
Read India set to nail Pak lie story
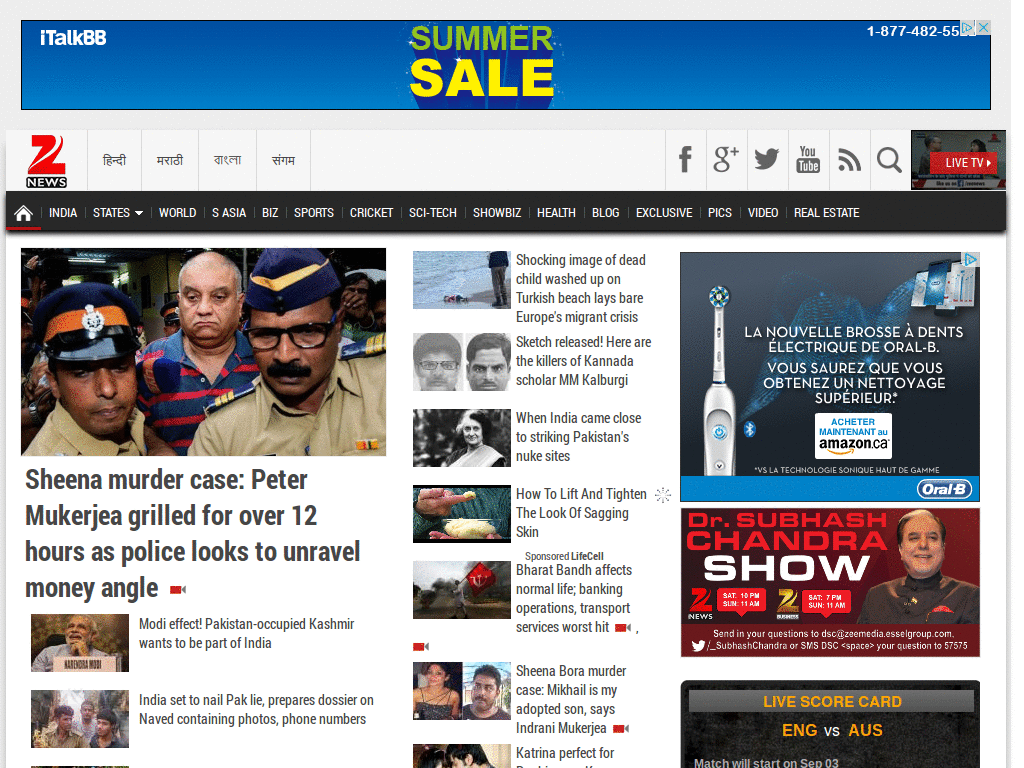click(x=256, y=709)
